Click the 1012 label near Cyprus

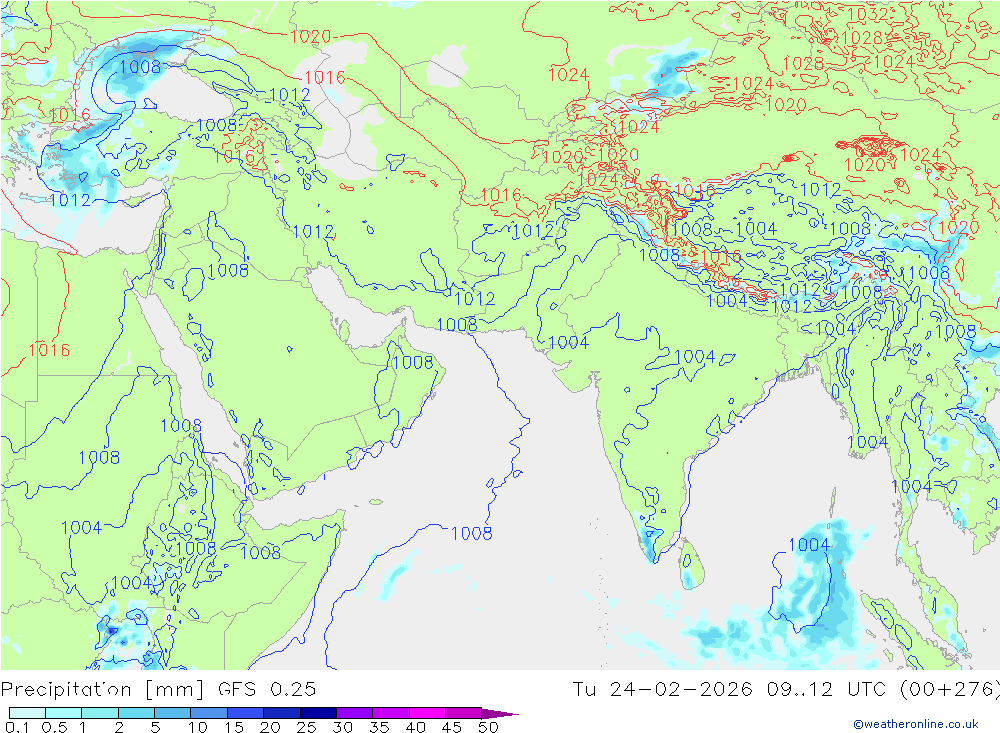pyautogui.click(x=70, y=200)
